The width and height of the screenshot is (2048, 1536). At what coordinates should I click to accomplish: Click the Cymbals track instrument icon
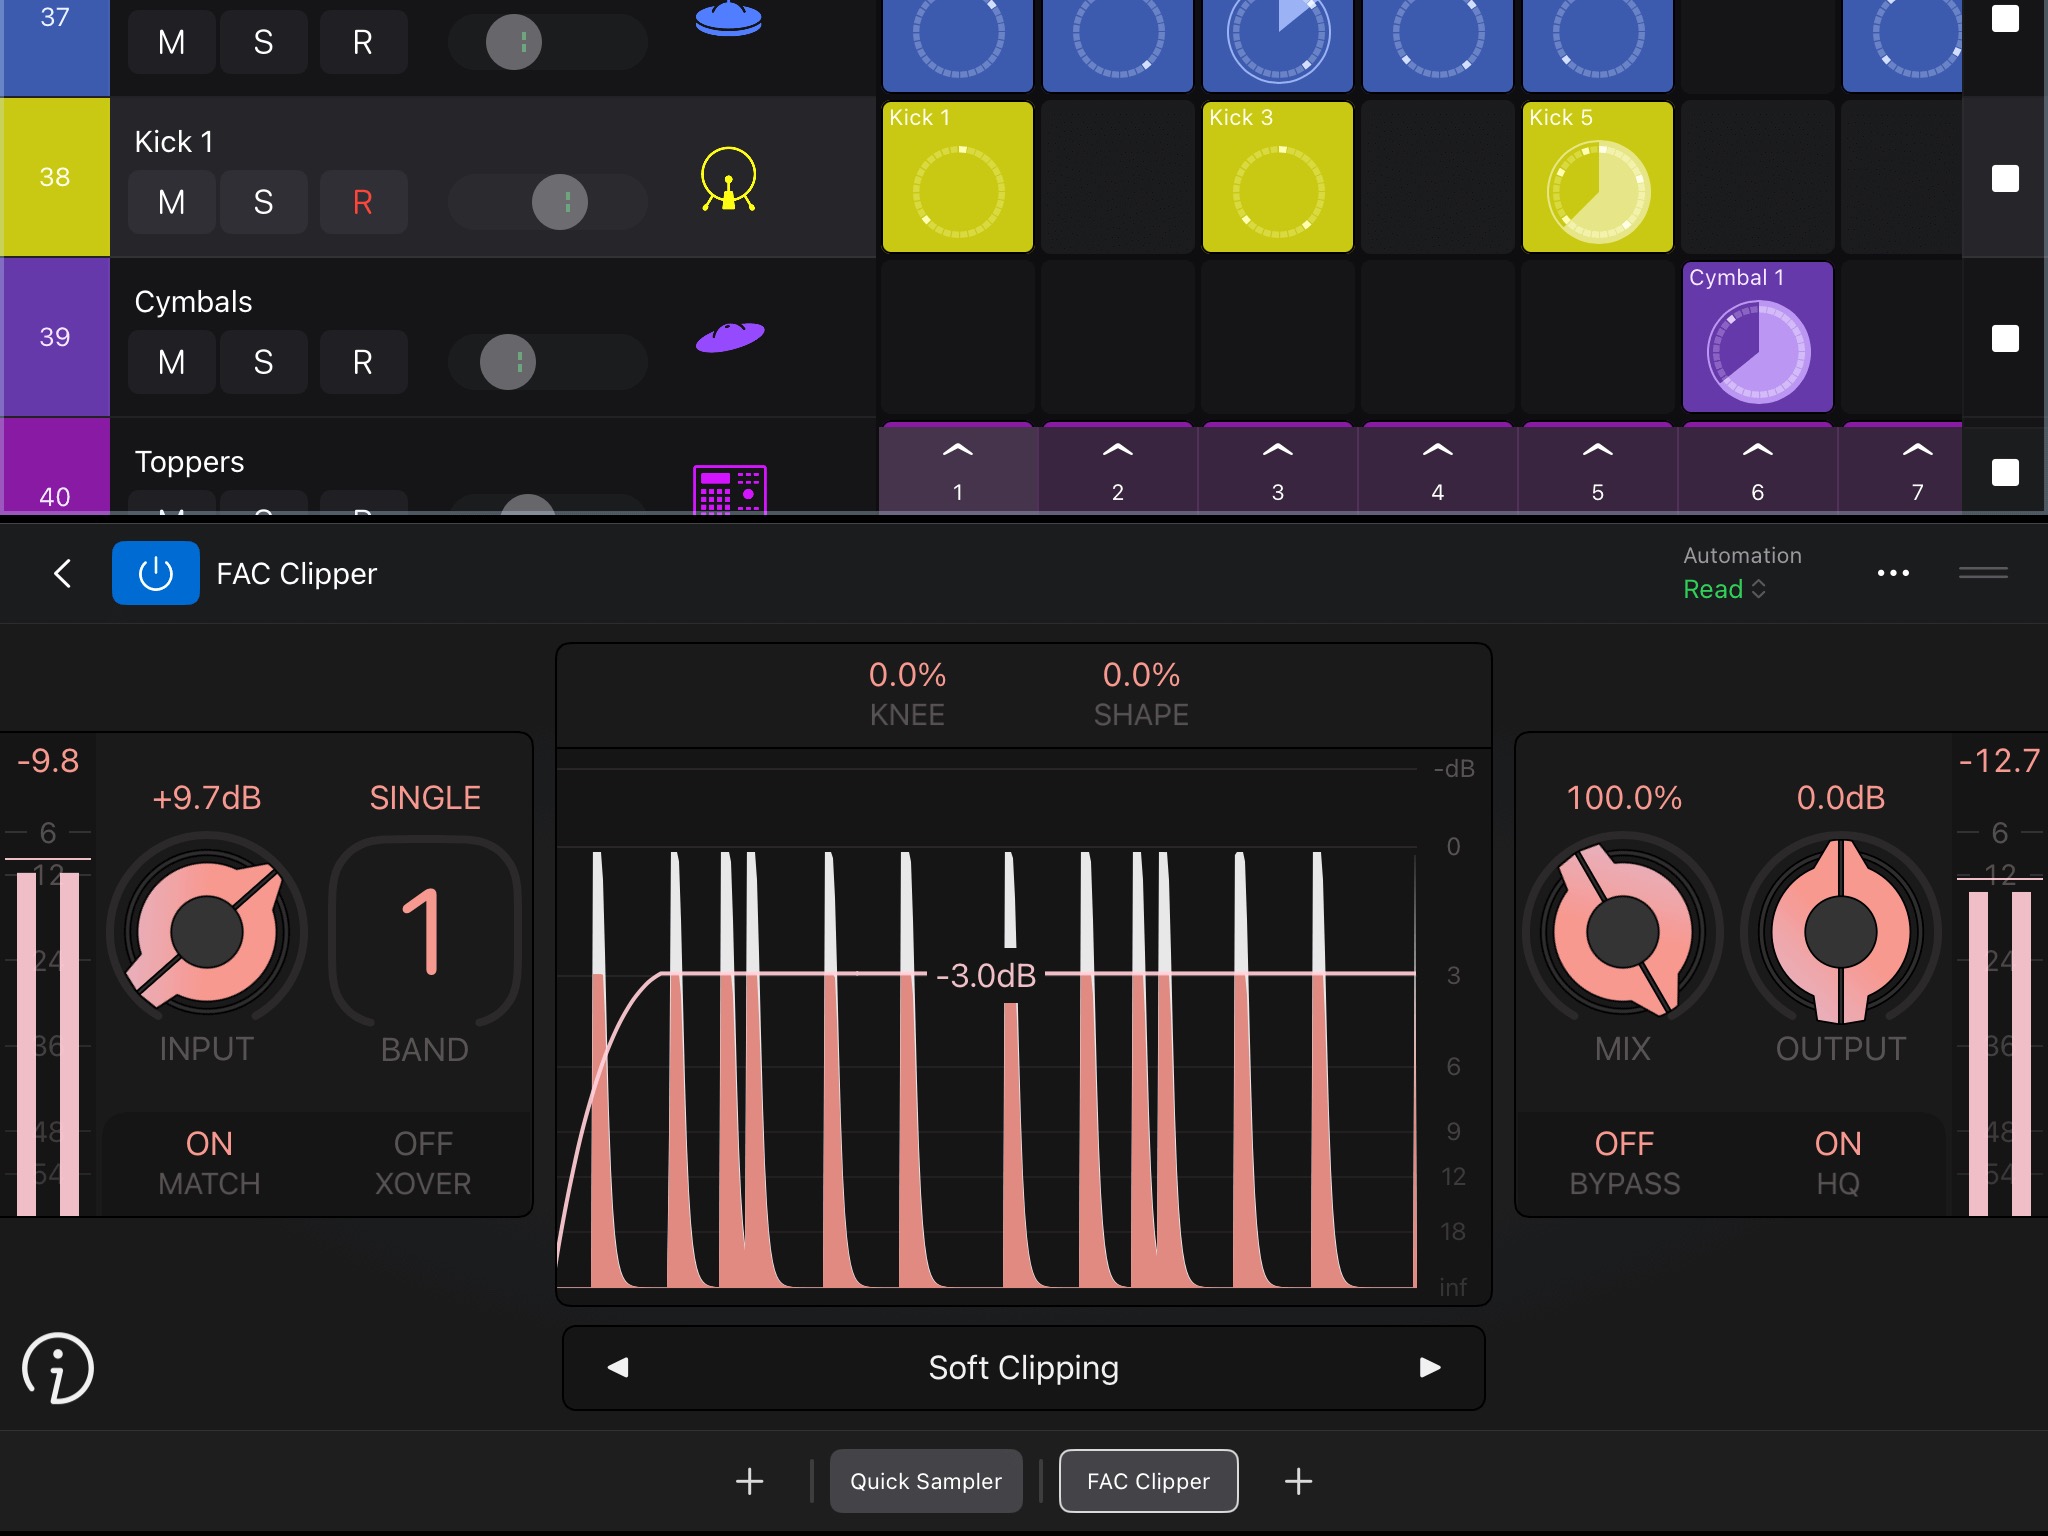[730, 337]
